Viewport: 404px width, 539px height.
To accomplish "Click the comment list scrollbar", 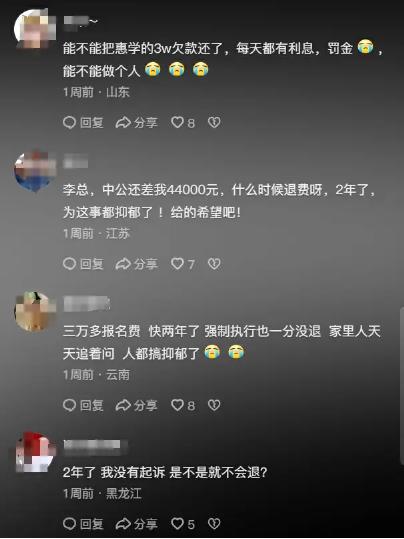I will click(x=402, y=387).
